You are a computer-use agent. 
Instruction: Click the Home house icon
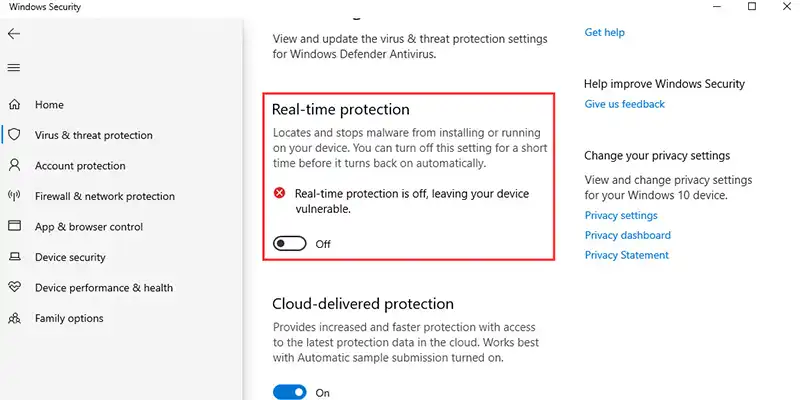click(15, 104)
